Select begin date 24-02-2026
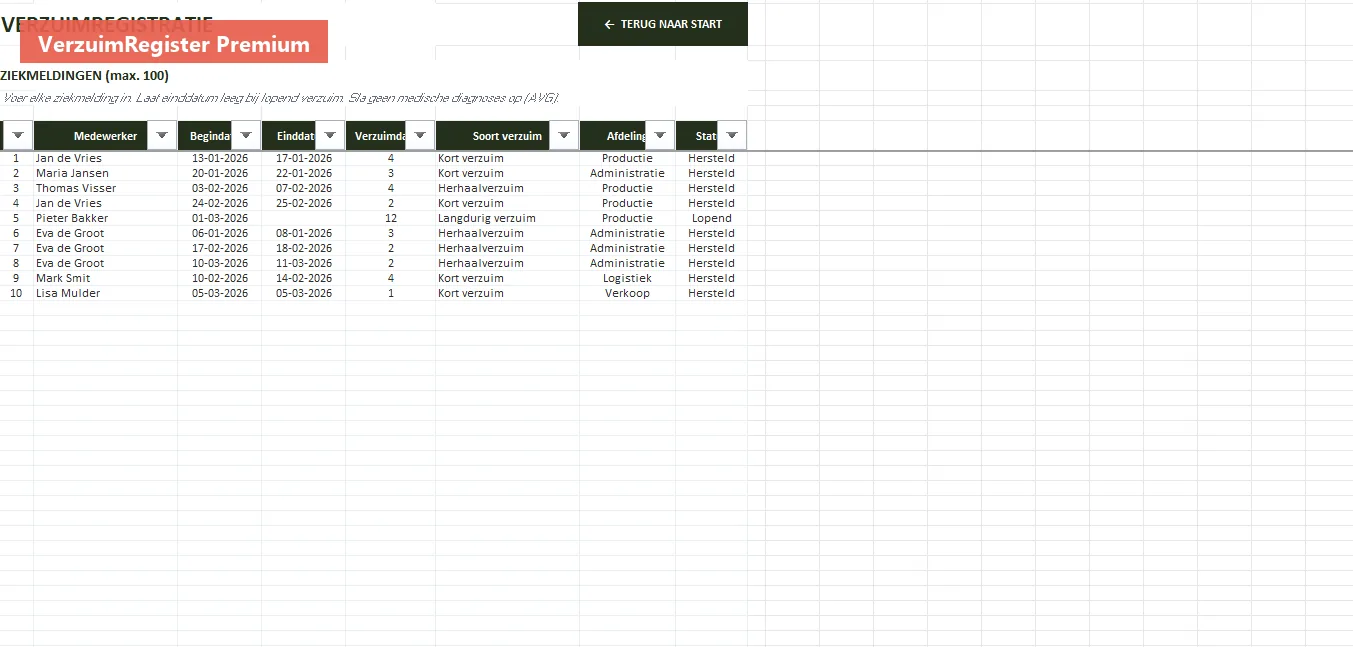Screen dimensions: 1353x647 (x=220, y=203)
